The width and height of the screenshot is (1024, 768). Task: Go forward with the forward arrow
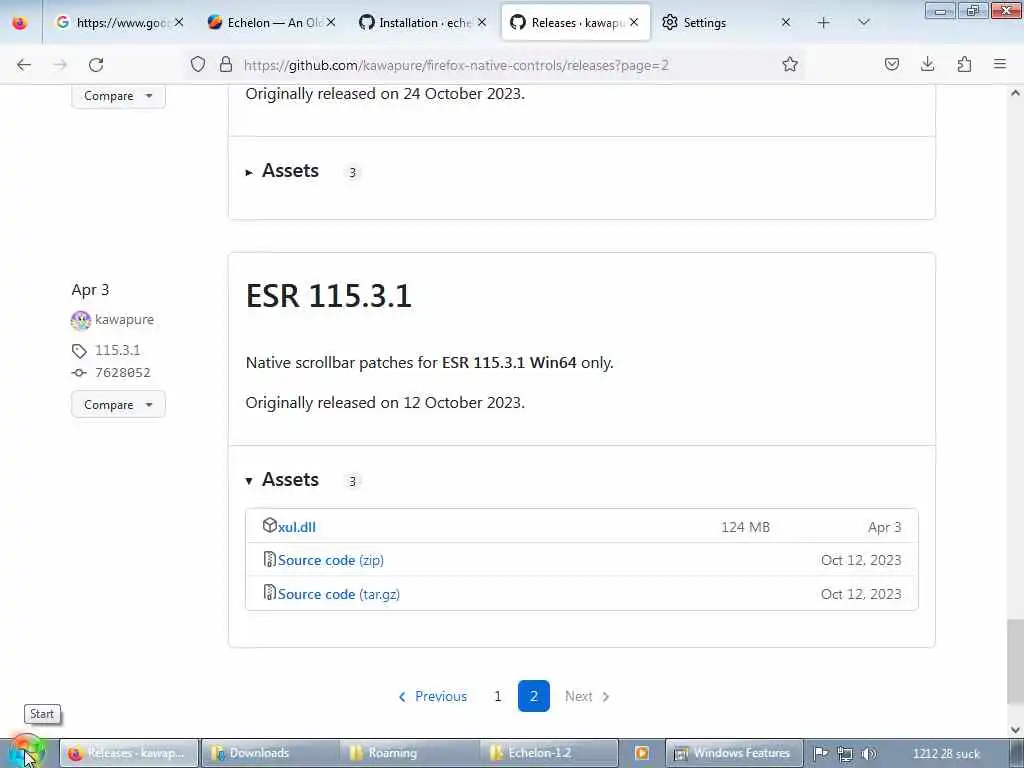(x=60, y=65)
